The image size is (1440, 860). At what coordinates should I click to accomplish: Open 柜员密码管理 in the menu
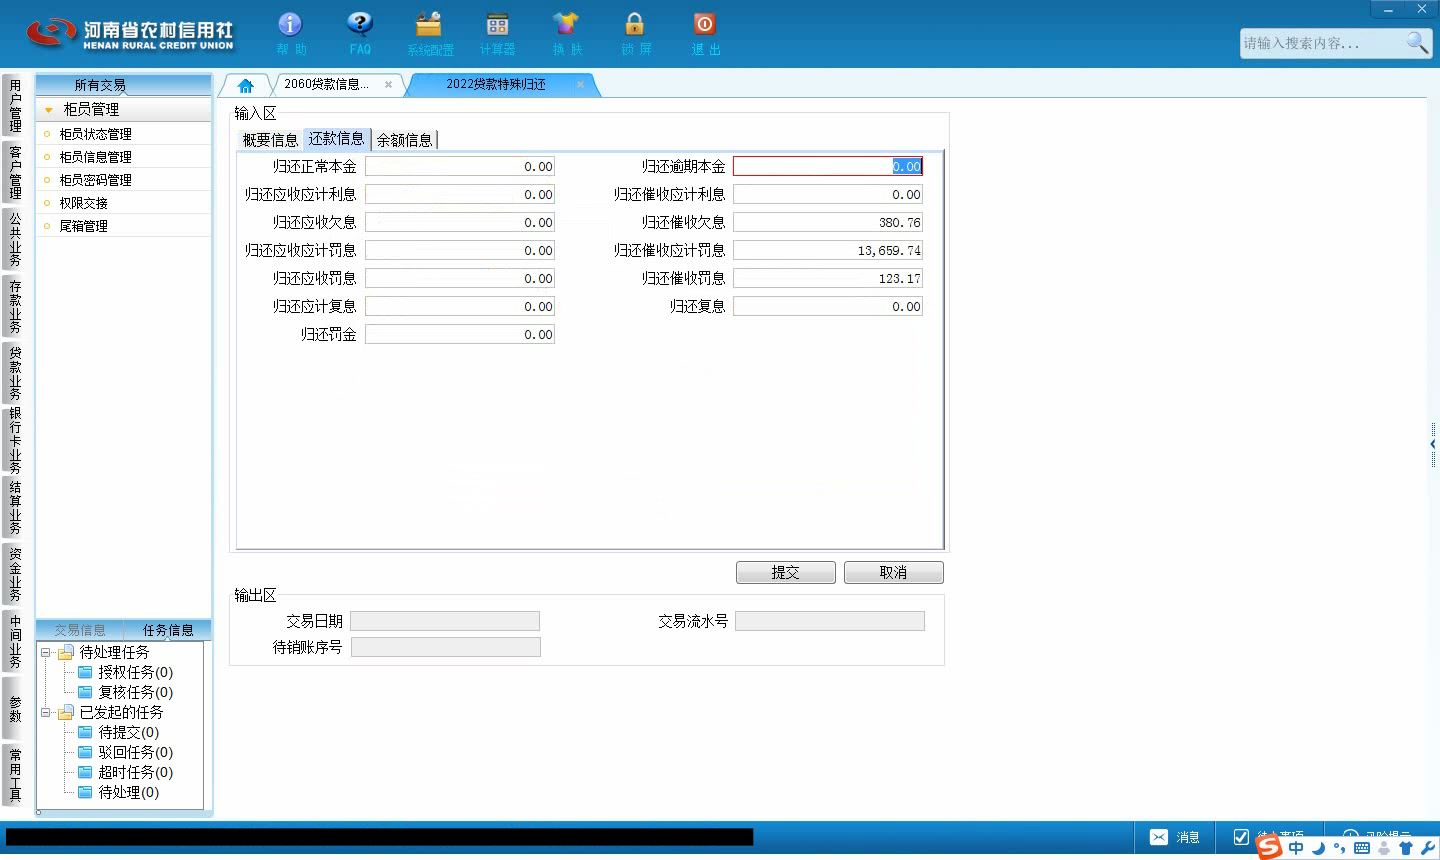(95, 180)
